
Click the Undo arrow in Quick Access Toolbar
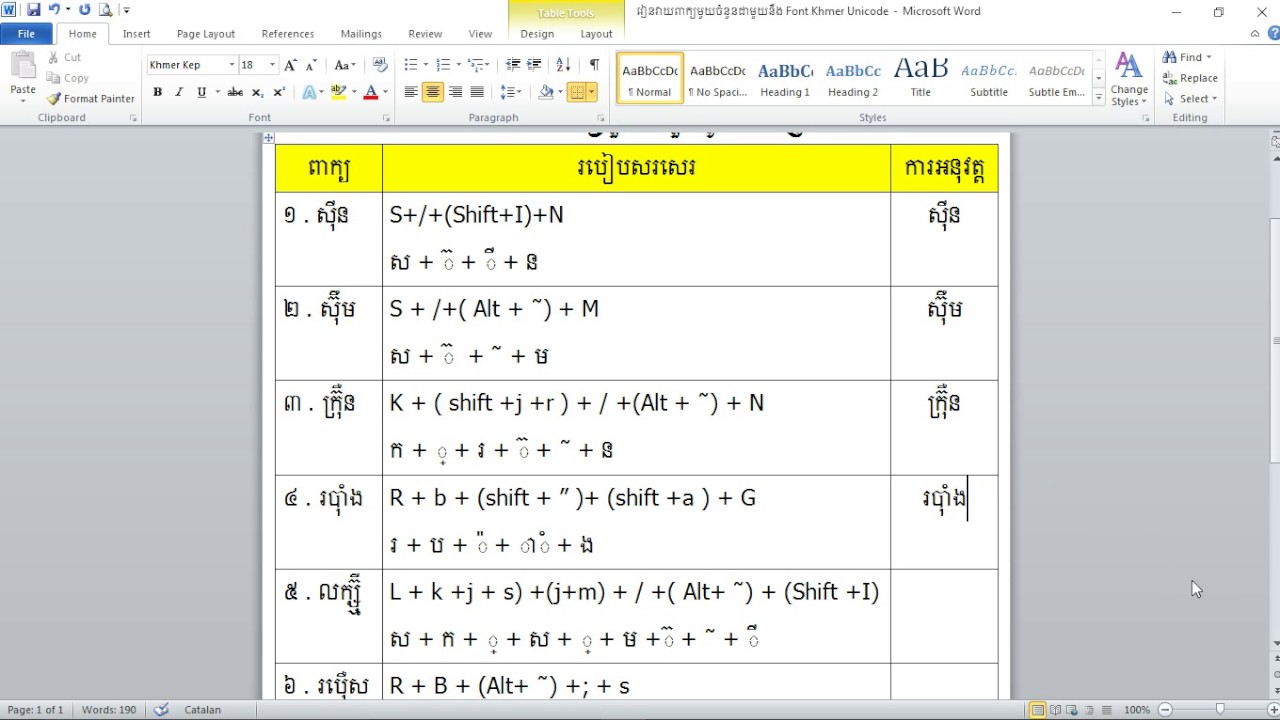pyautogui.click(x=55, y=10)
